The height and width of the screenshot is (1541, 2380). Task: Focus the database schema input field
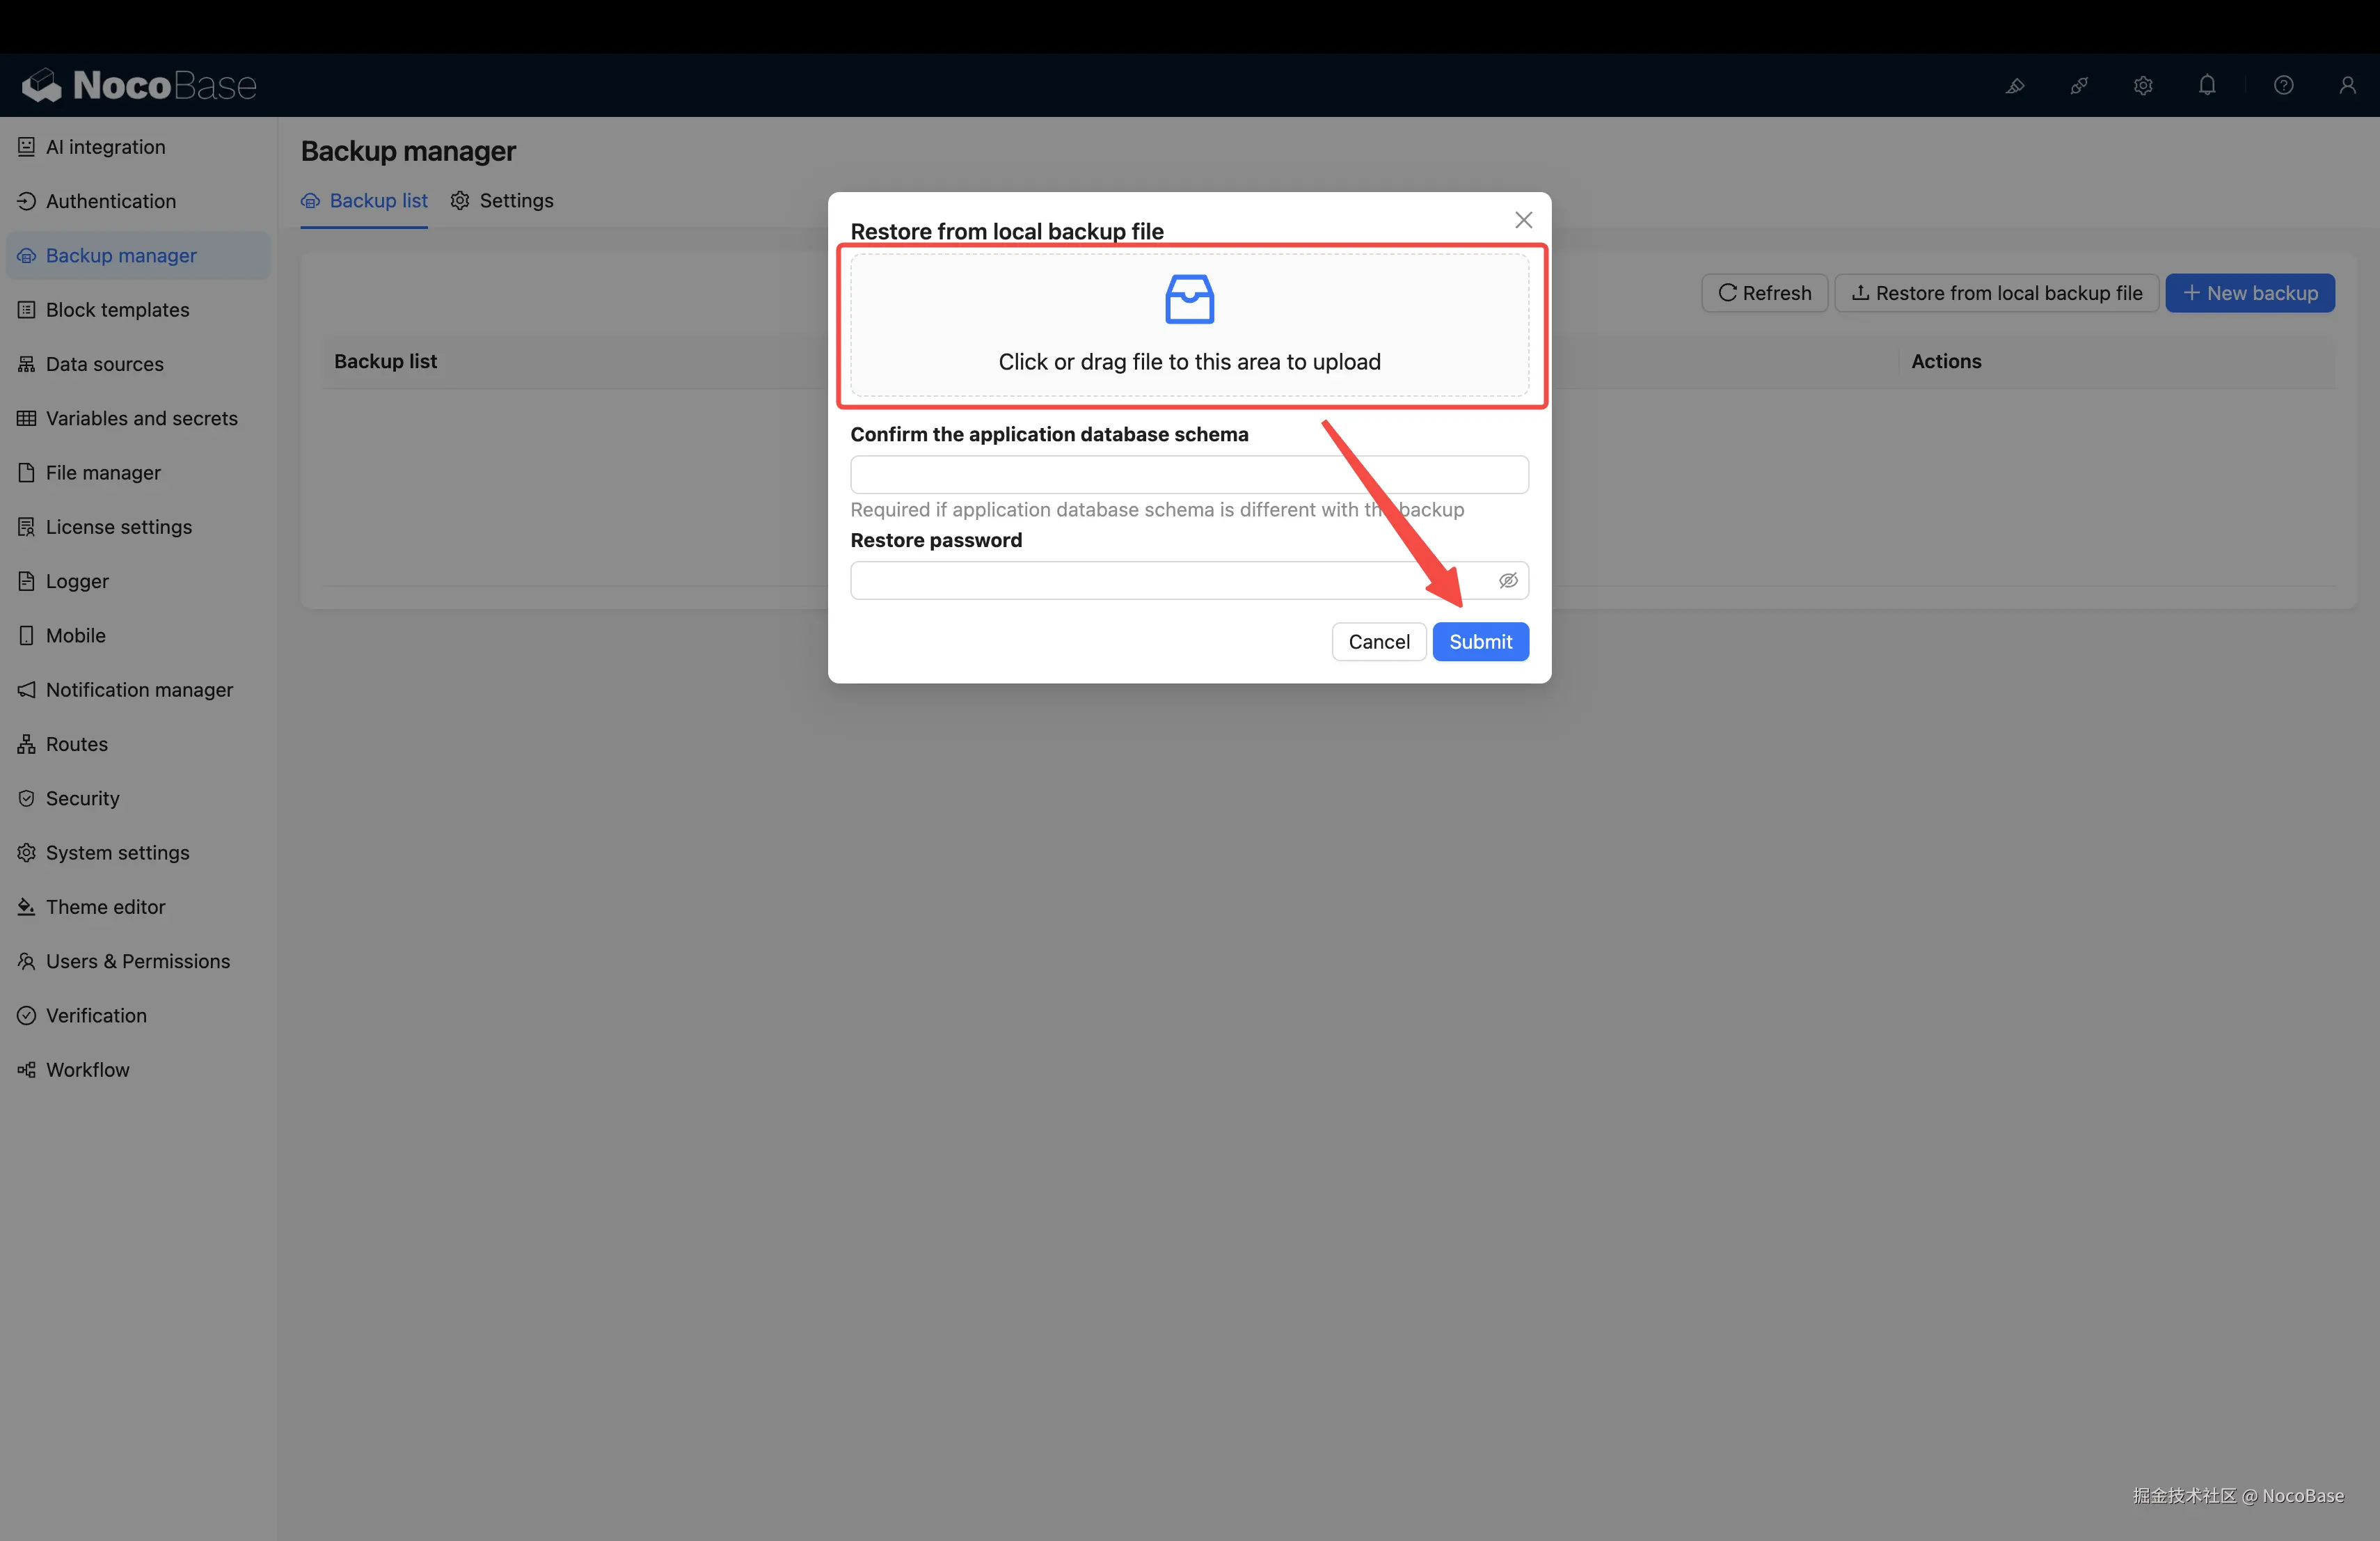[1188, 475]
